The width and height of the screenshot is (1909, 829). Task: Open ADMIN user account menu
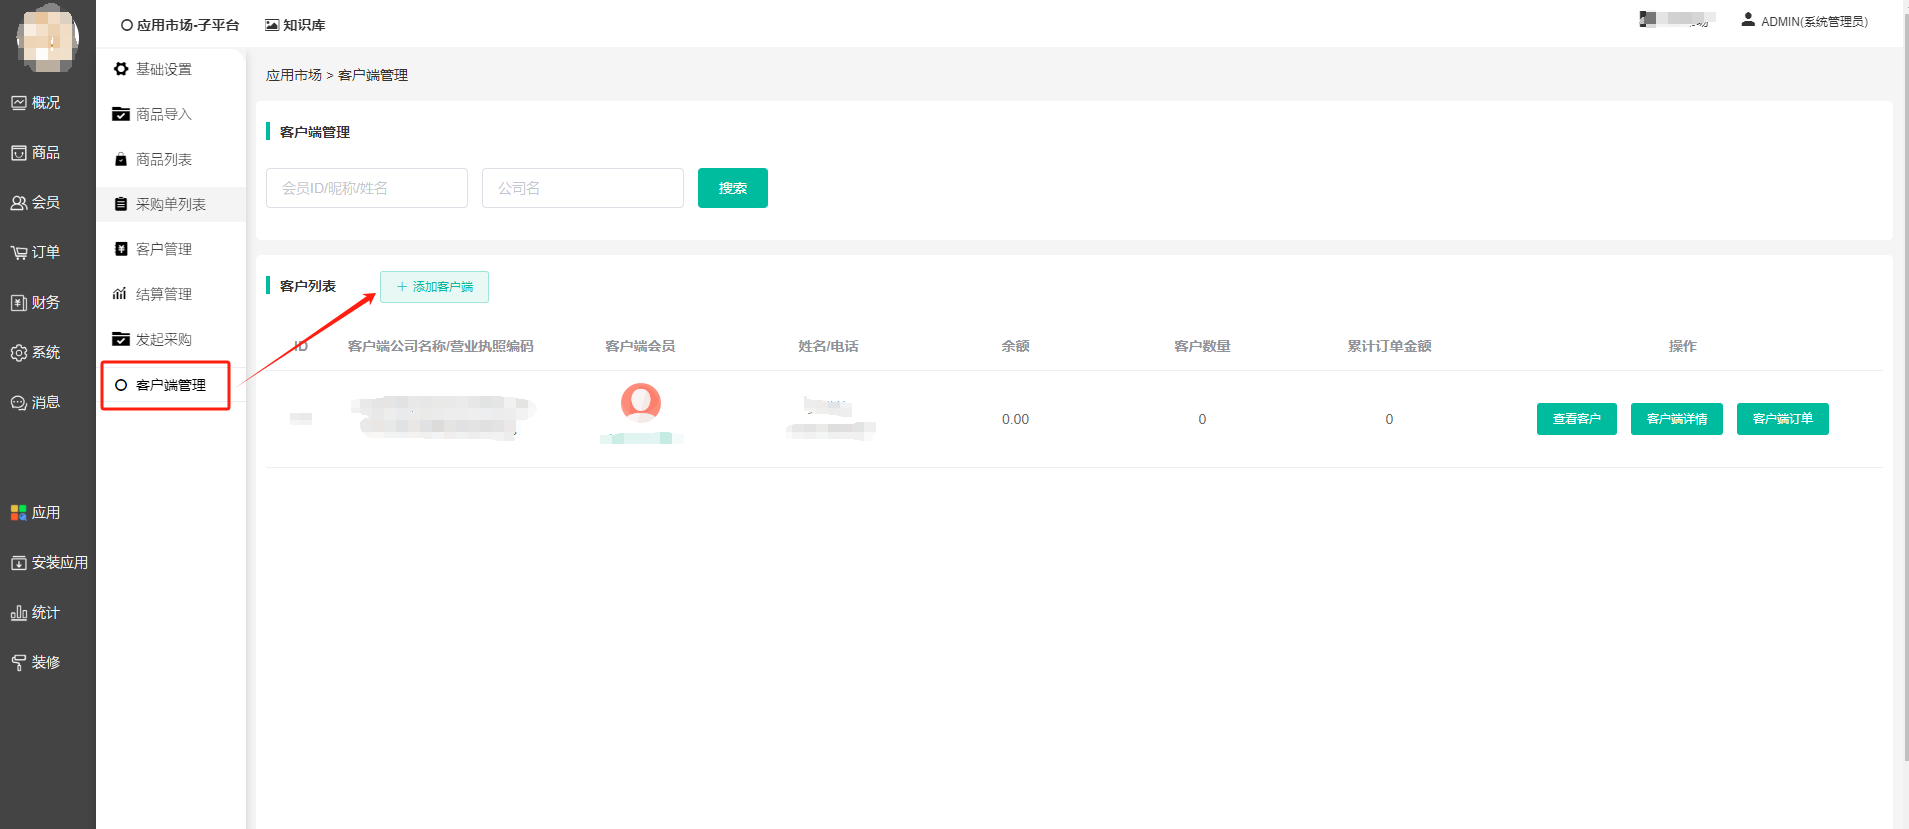[1804, 21]
